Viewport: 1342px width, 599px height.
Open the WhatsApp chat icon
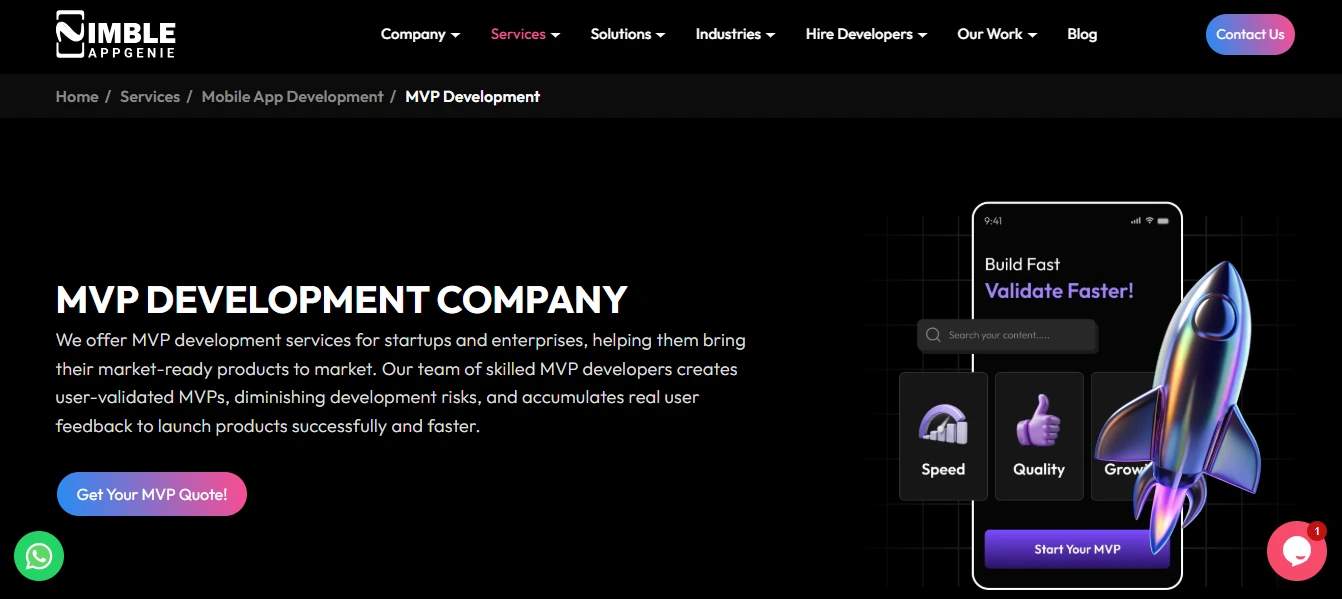click(x=39, y=556)
